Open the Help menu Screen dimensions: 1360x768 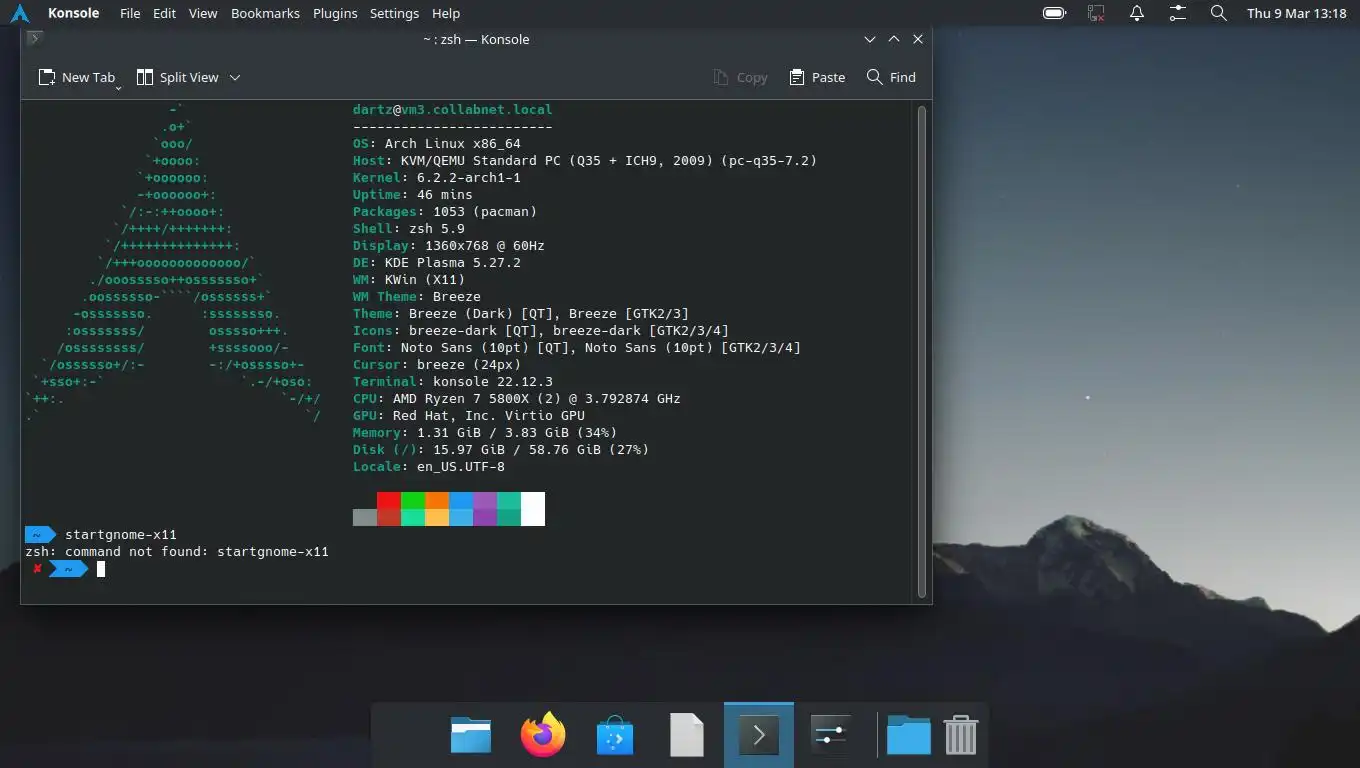[x=446, y=13]
